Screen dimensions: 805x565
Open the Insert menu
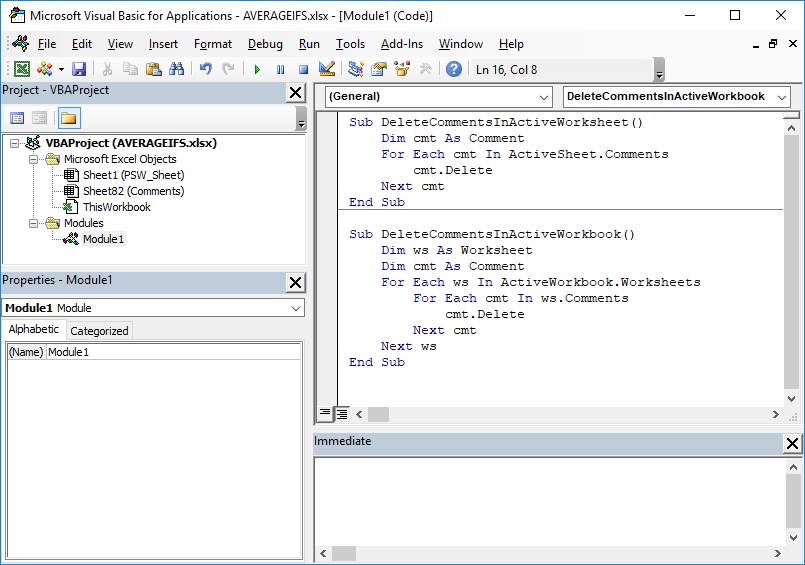[163, 44]
